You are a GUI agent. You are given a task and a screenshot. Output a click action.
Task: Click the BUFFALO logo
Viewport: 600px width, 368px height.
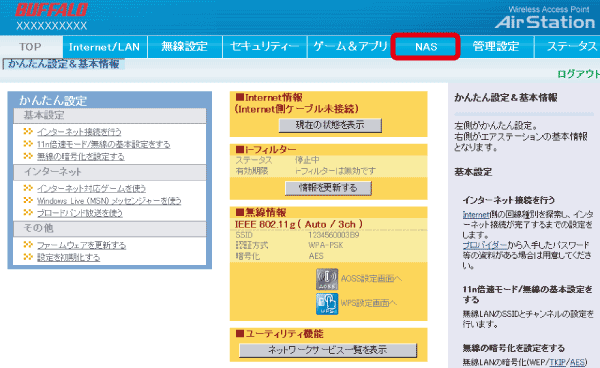click(52, 10)
